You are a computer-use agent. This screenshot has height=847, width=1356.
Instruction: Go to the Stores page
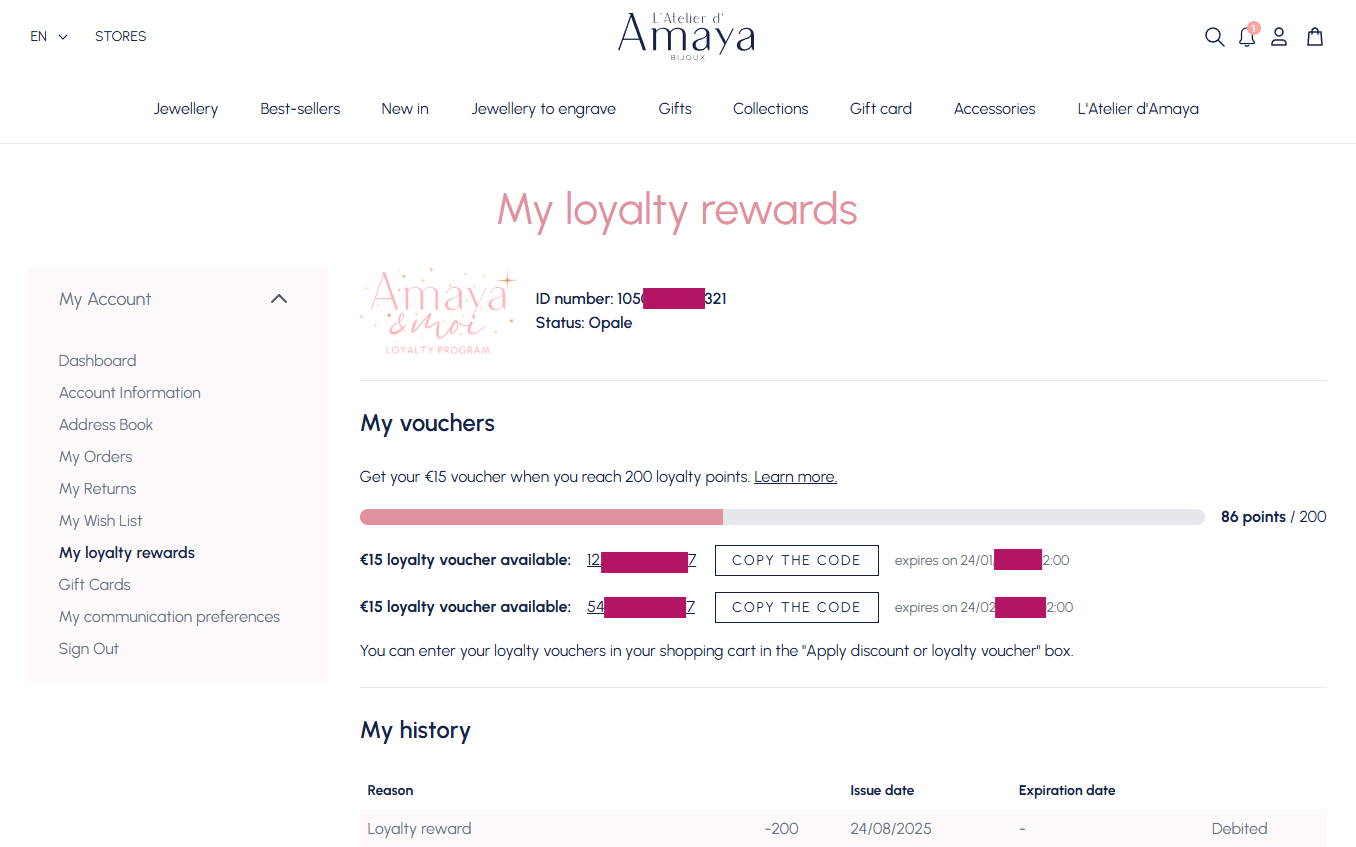(x=121, y=37)
